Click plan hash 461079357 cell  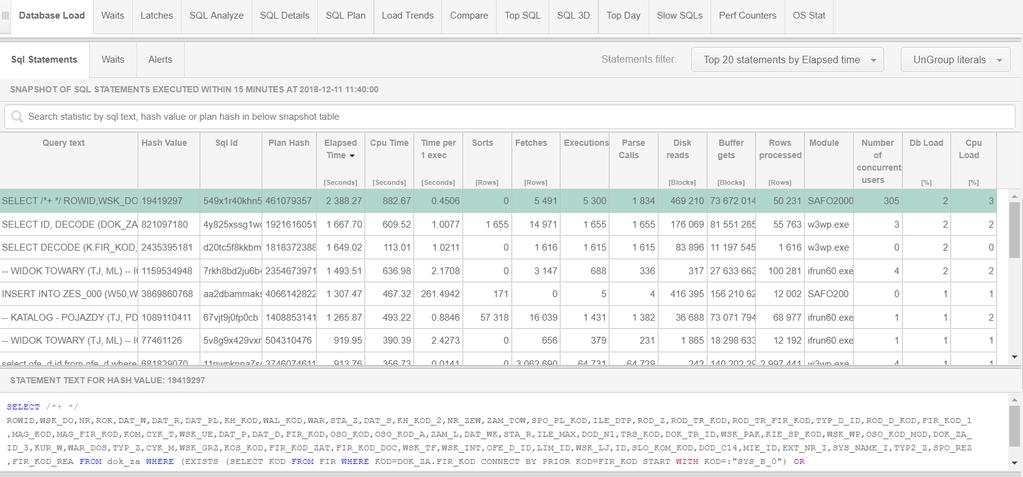[289, 201]
